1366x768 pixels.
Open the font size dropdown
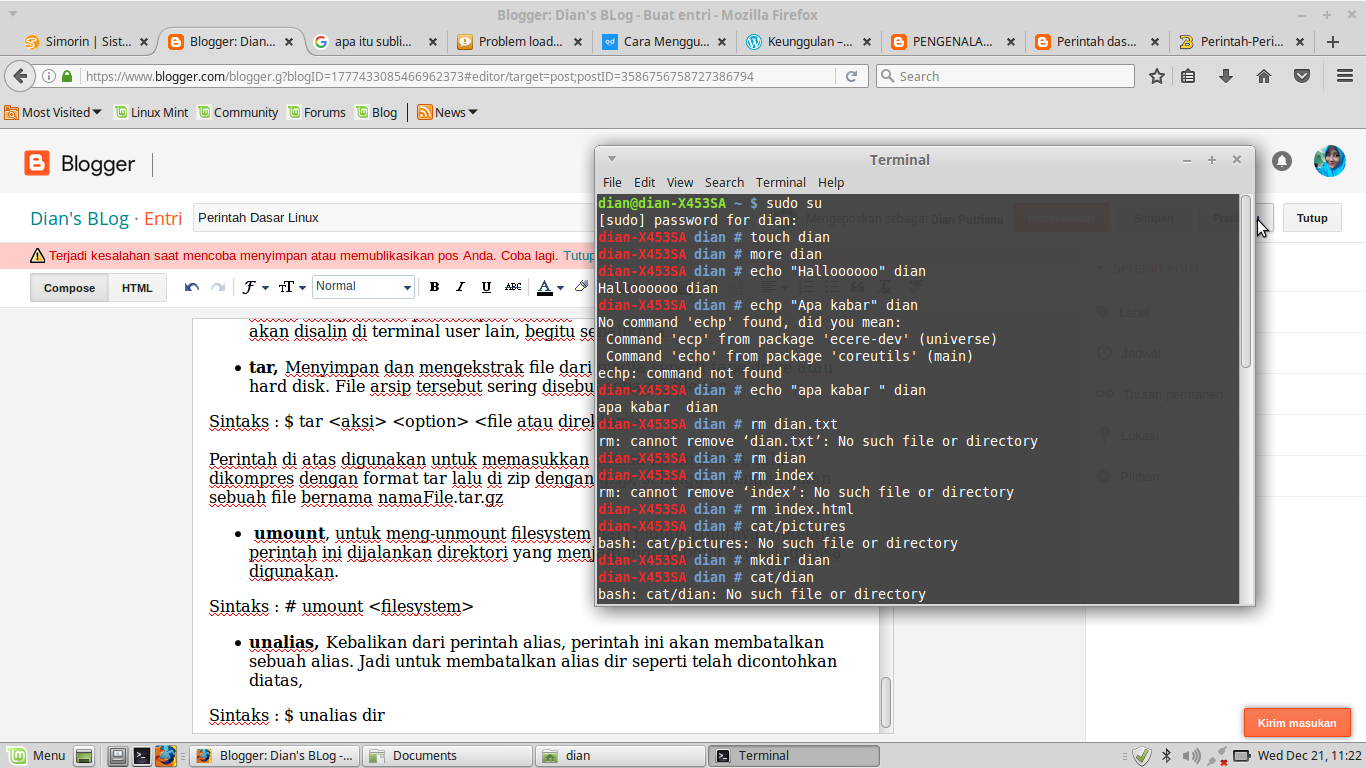pos(291,287)
